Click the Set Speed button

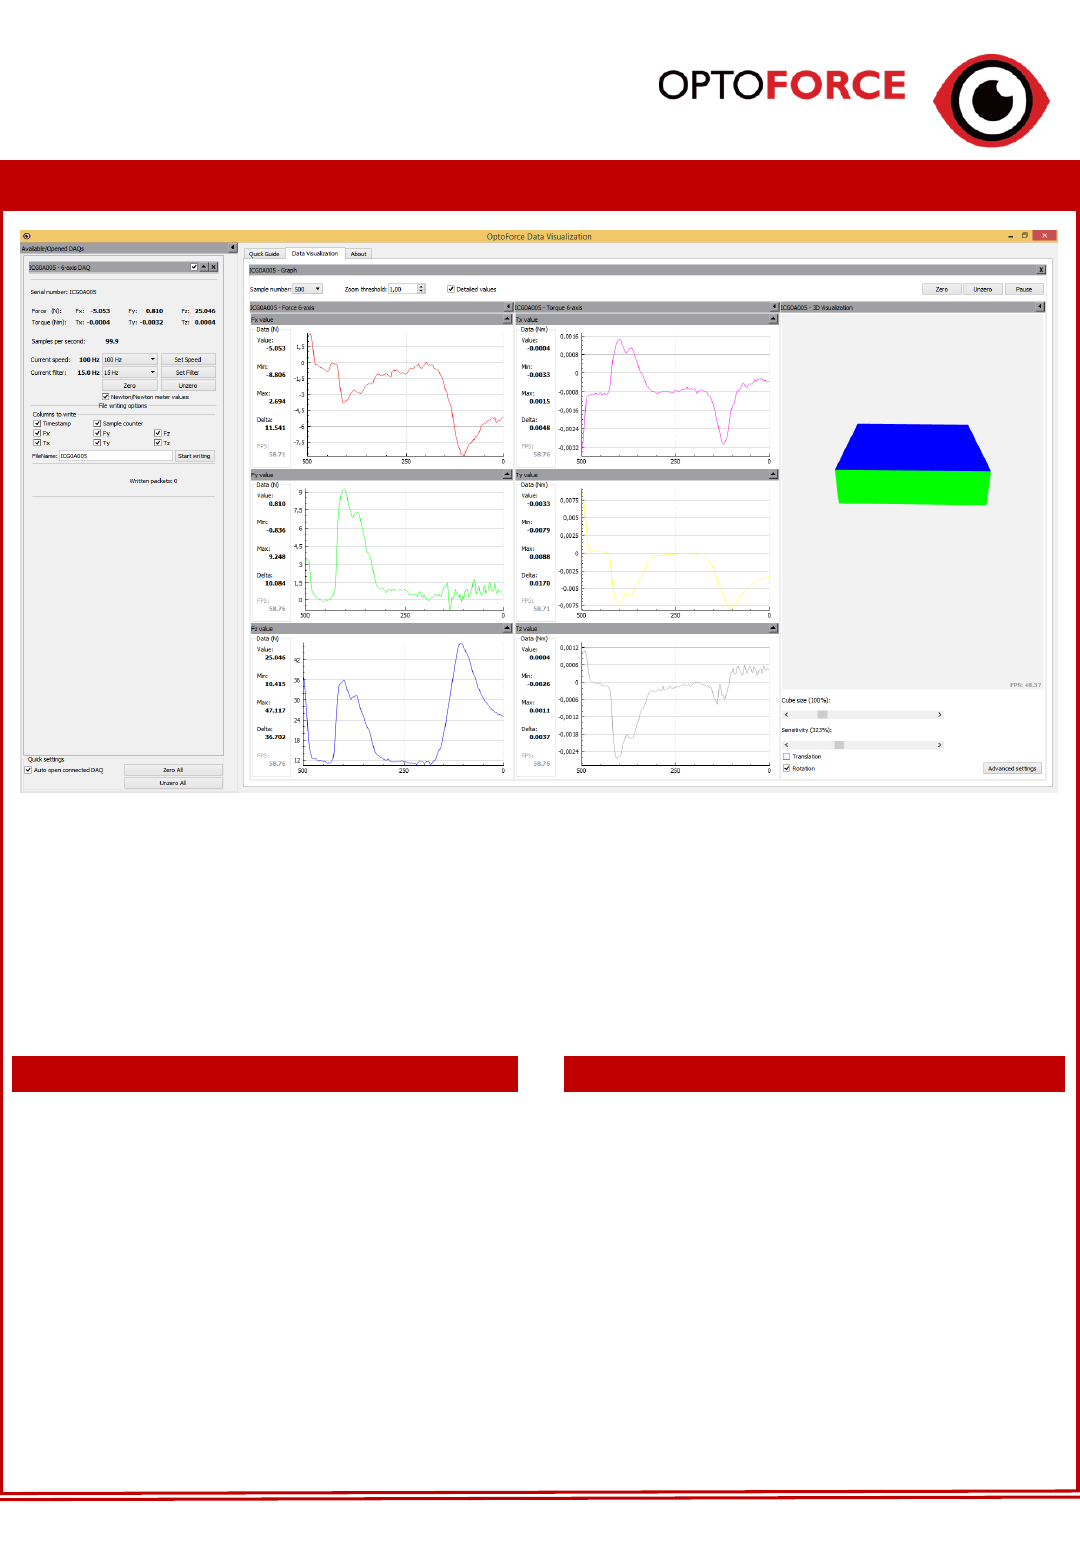[188, 359]
